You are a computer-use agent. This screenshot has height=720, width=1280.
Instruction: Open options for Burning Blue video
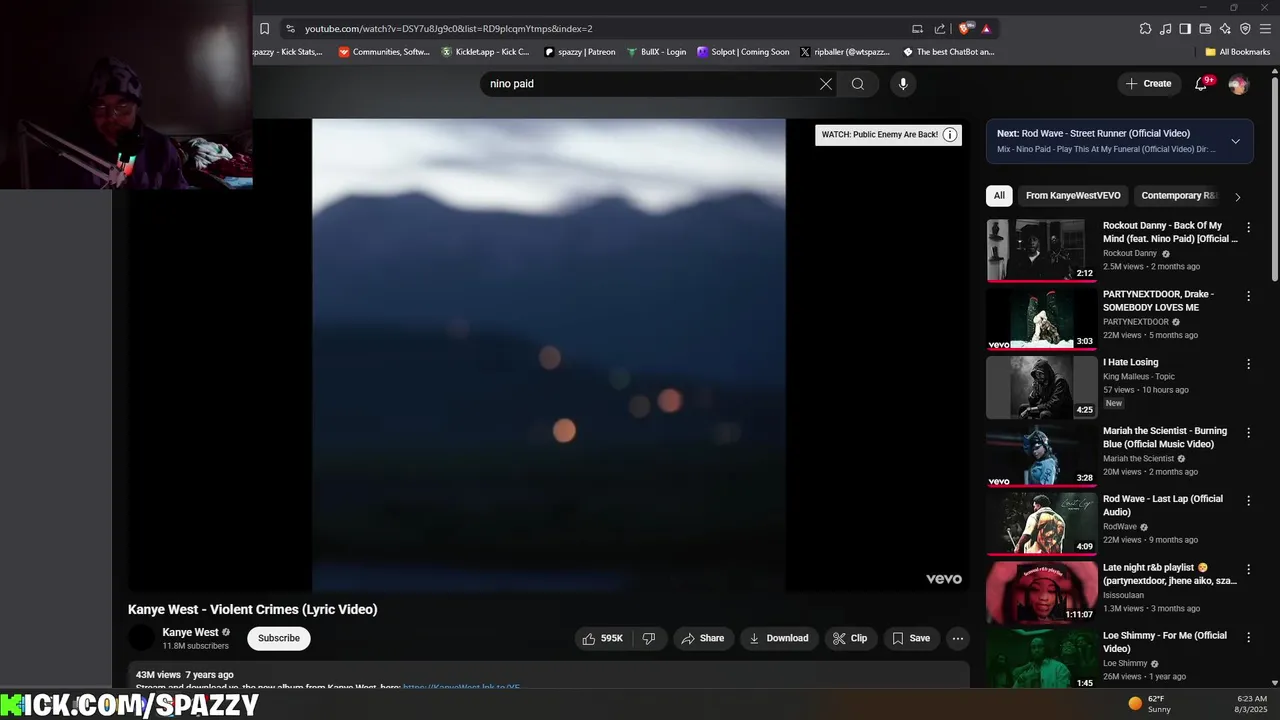pos(1248,433)
